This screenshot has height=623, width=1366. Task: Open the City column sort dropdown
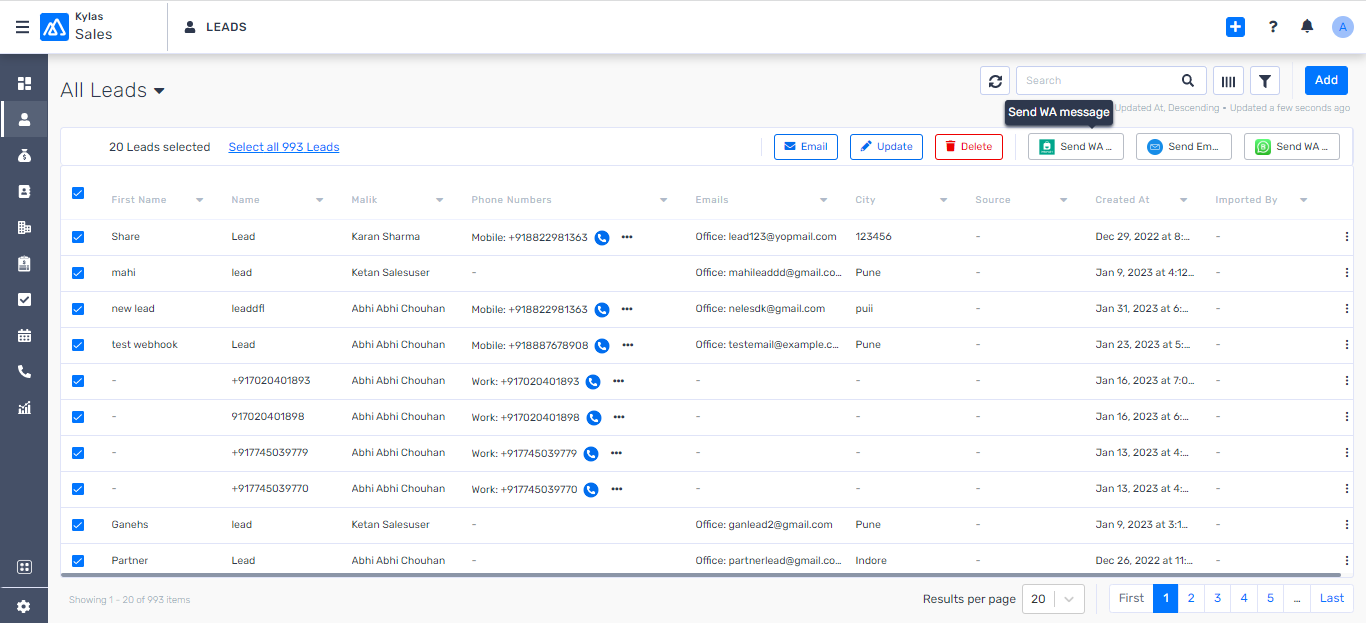click(943, 200)
